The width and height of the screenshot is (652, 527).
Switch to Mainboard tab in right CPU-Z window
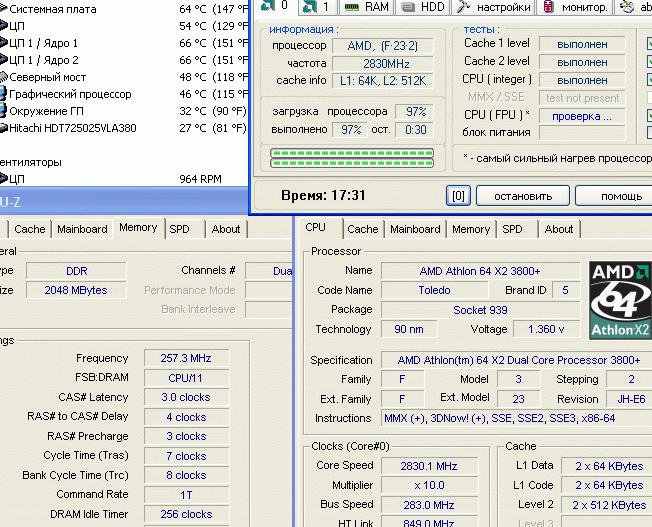coord(415,229)
